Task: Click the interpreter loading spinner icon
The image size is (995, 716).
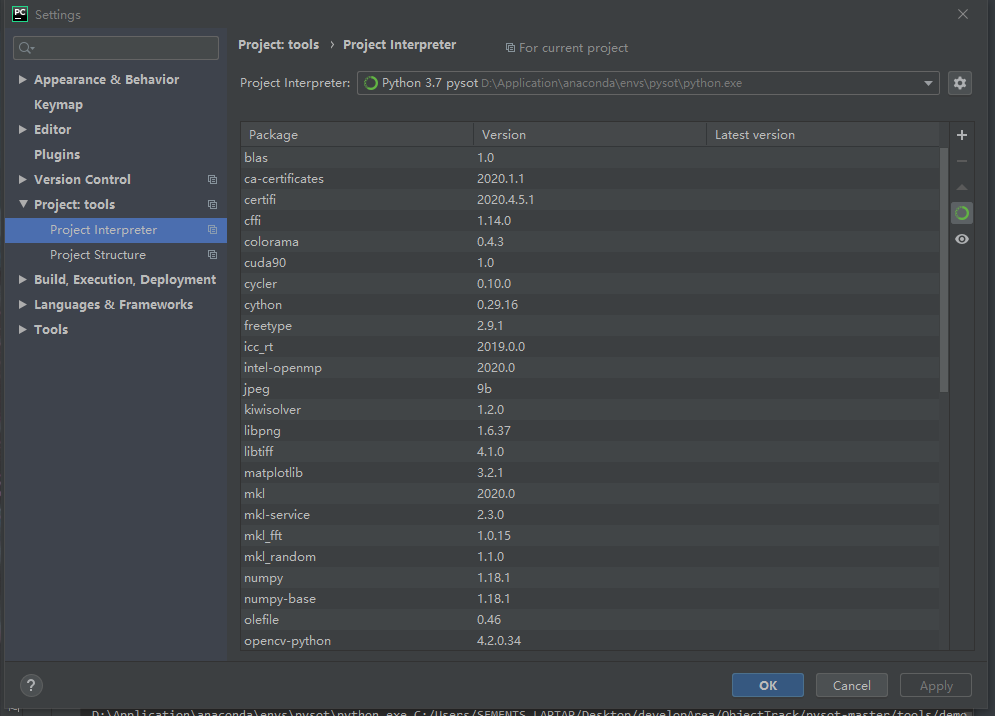Action: point(371,83)
